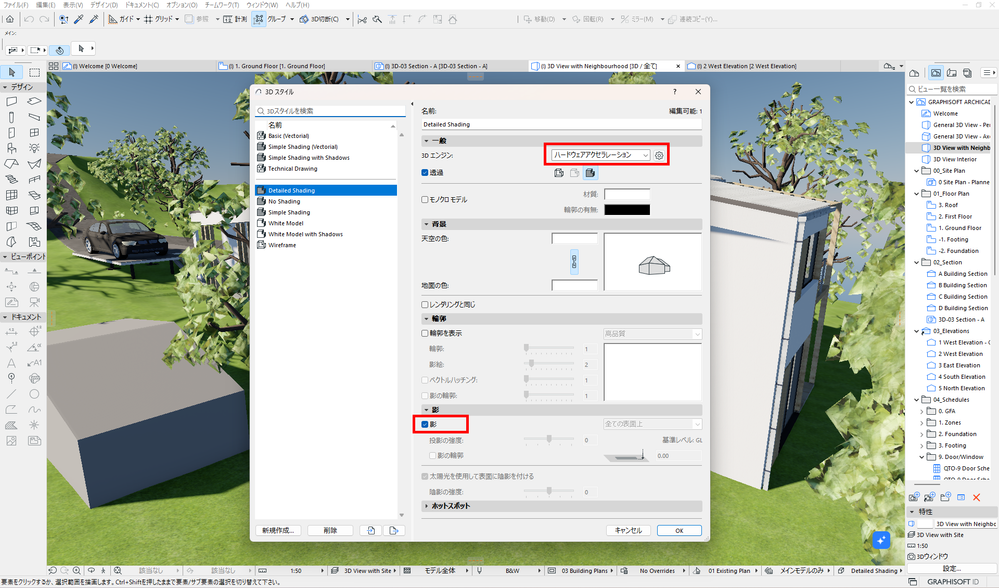999x588 pixels.
Task: Open the tab overview grid icon
Action: point(54,66)
